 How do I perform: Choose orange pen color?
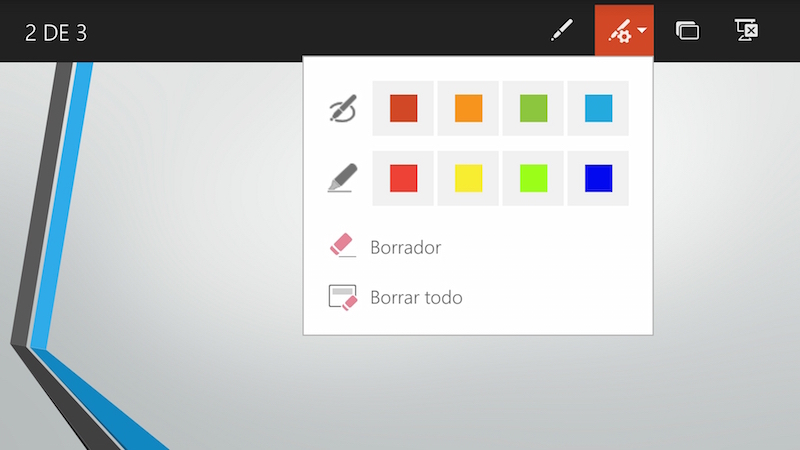click(x=468, y=108)
